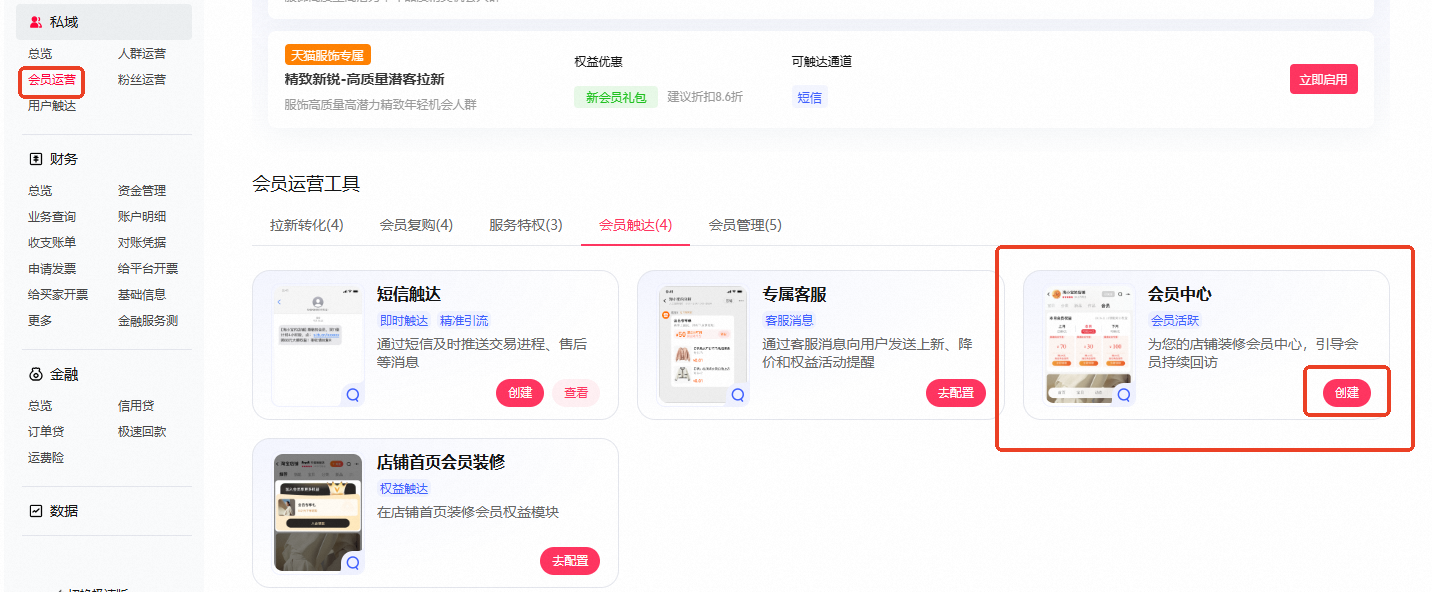
Task: Open 给买家开票 in the sidebar
Action: (58, 295)
